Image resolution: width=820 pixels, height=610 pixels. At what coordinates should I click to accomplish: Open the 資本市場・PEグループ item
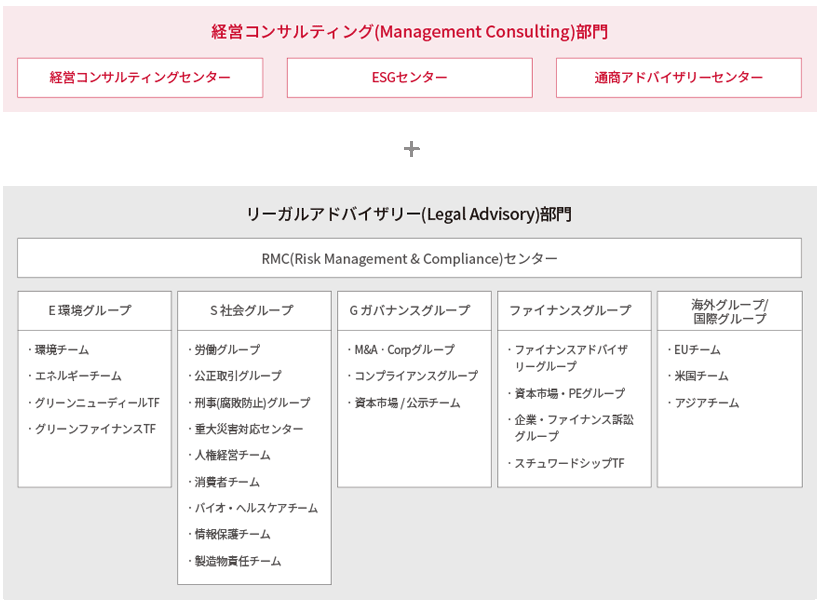pos(569,393)
